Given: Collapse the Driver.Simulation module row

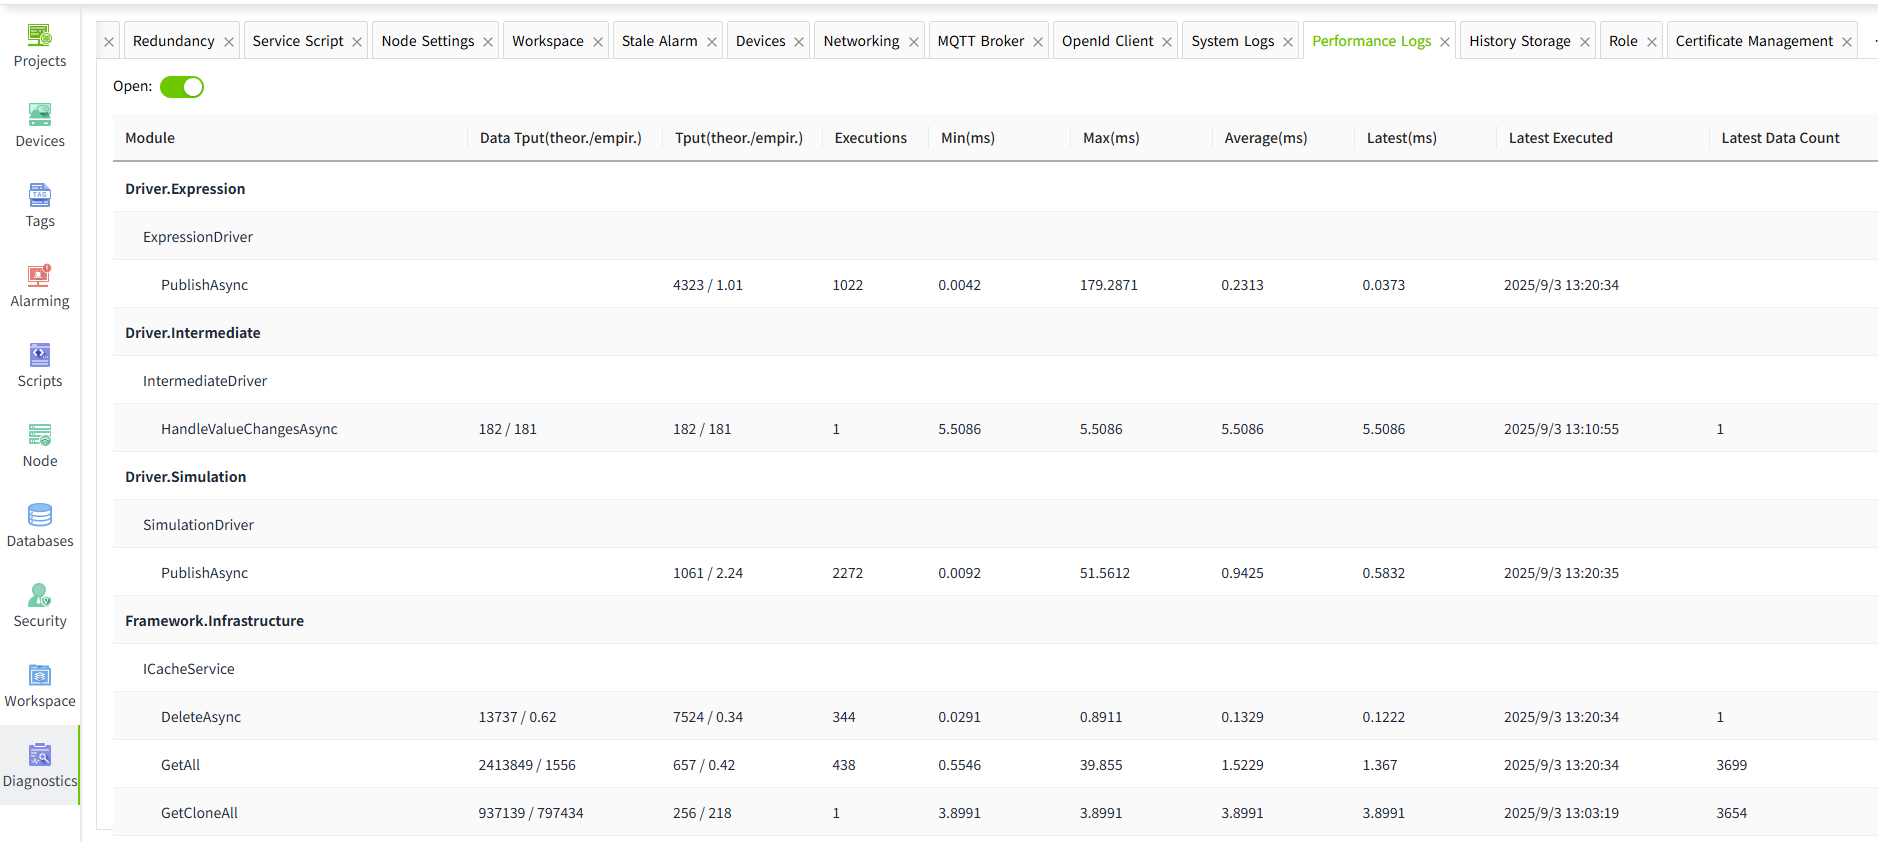Looking at the screenshot, I should pyautogui.click(x=185, y=477).
